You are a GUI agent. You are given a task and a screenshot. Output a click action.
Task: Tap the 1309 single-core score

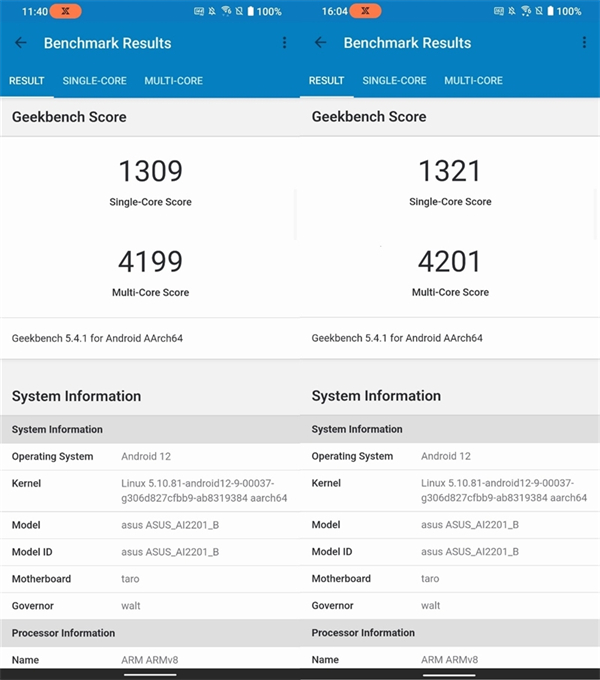click(150, 171)
